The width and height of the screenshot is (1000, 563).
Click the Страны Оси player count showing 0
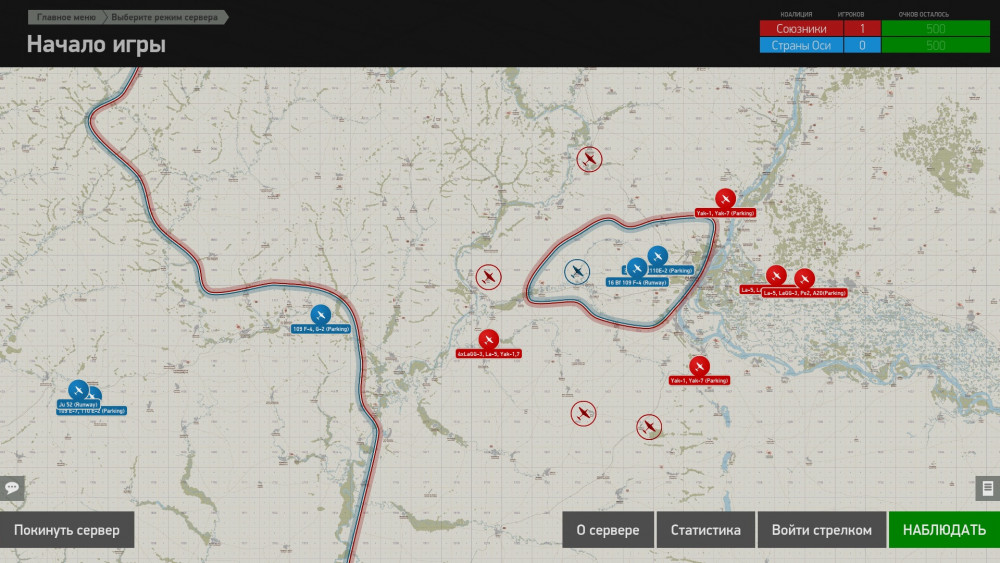pyautogui.click(x=862, y=45)
